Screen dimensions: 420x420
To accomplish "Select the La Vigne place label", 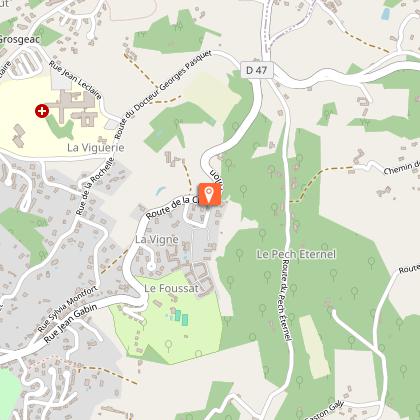I will coord(157,239).
